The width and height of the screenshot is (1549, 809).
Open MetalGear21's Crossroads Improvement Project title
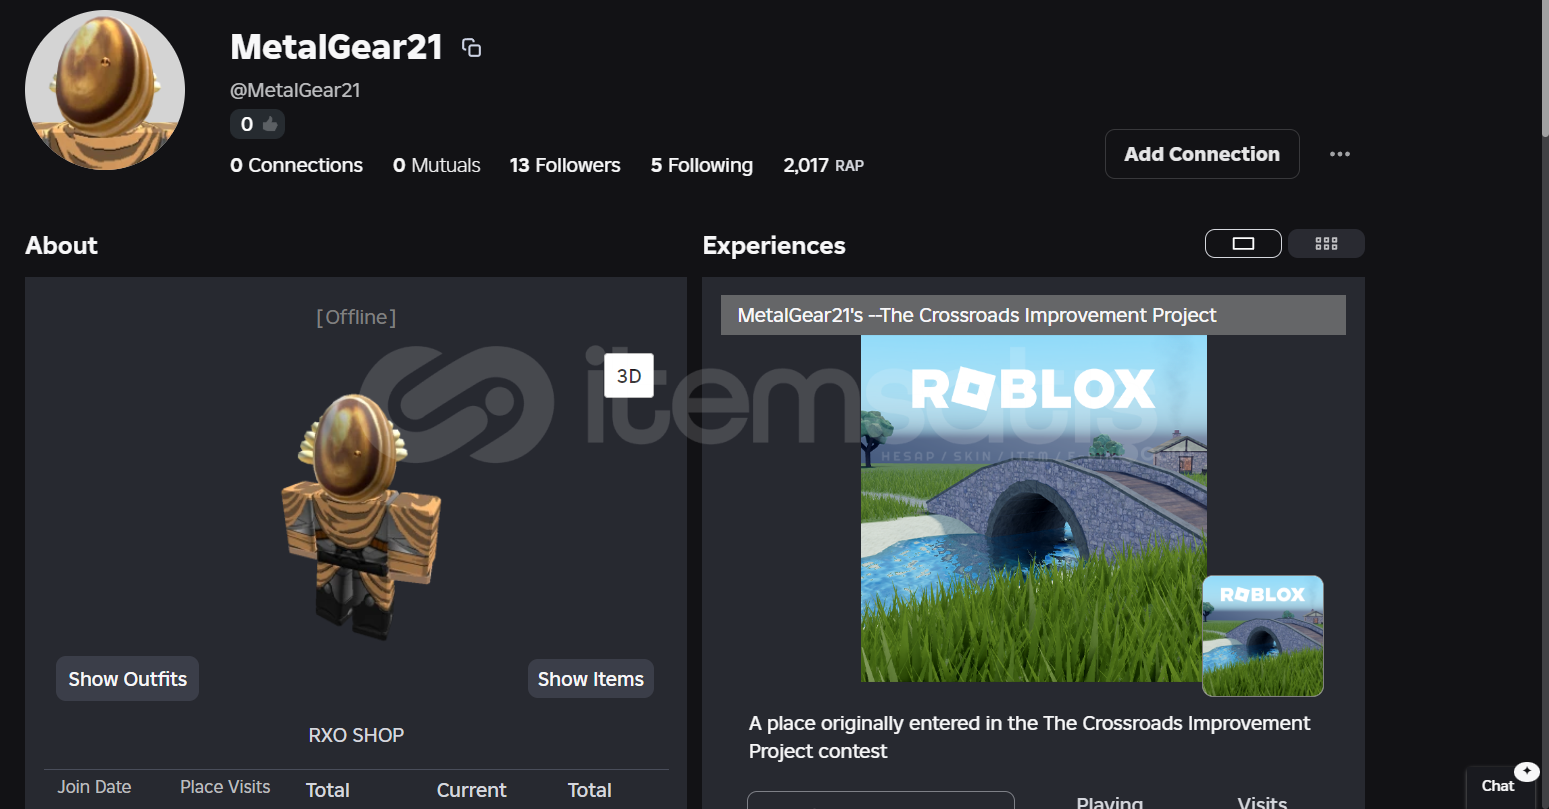[x=977, y=315]
